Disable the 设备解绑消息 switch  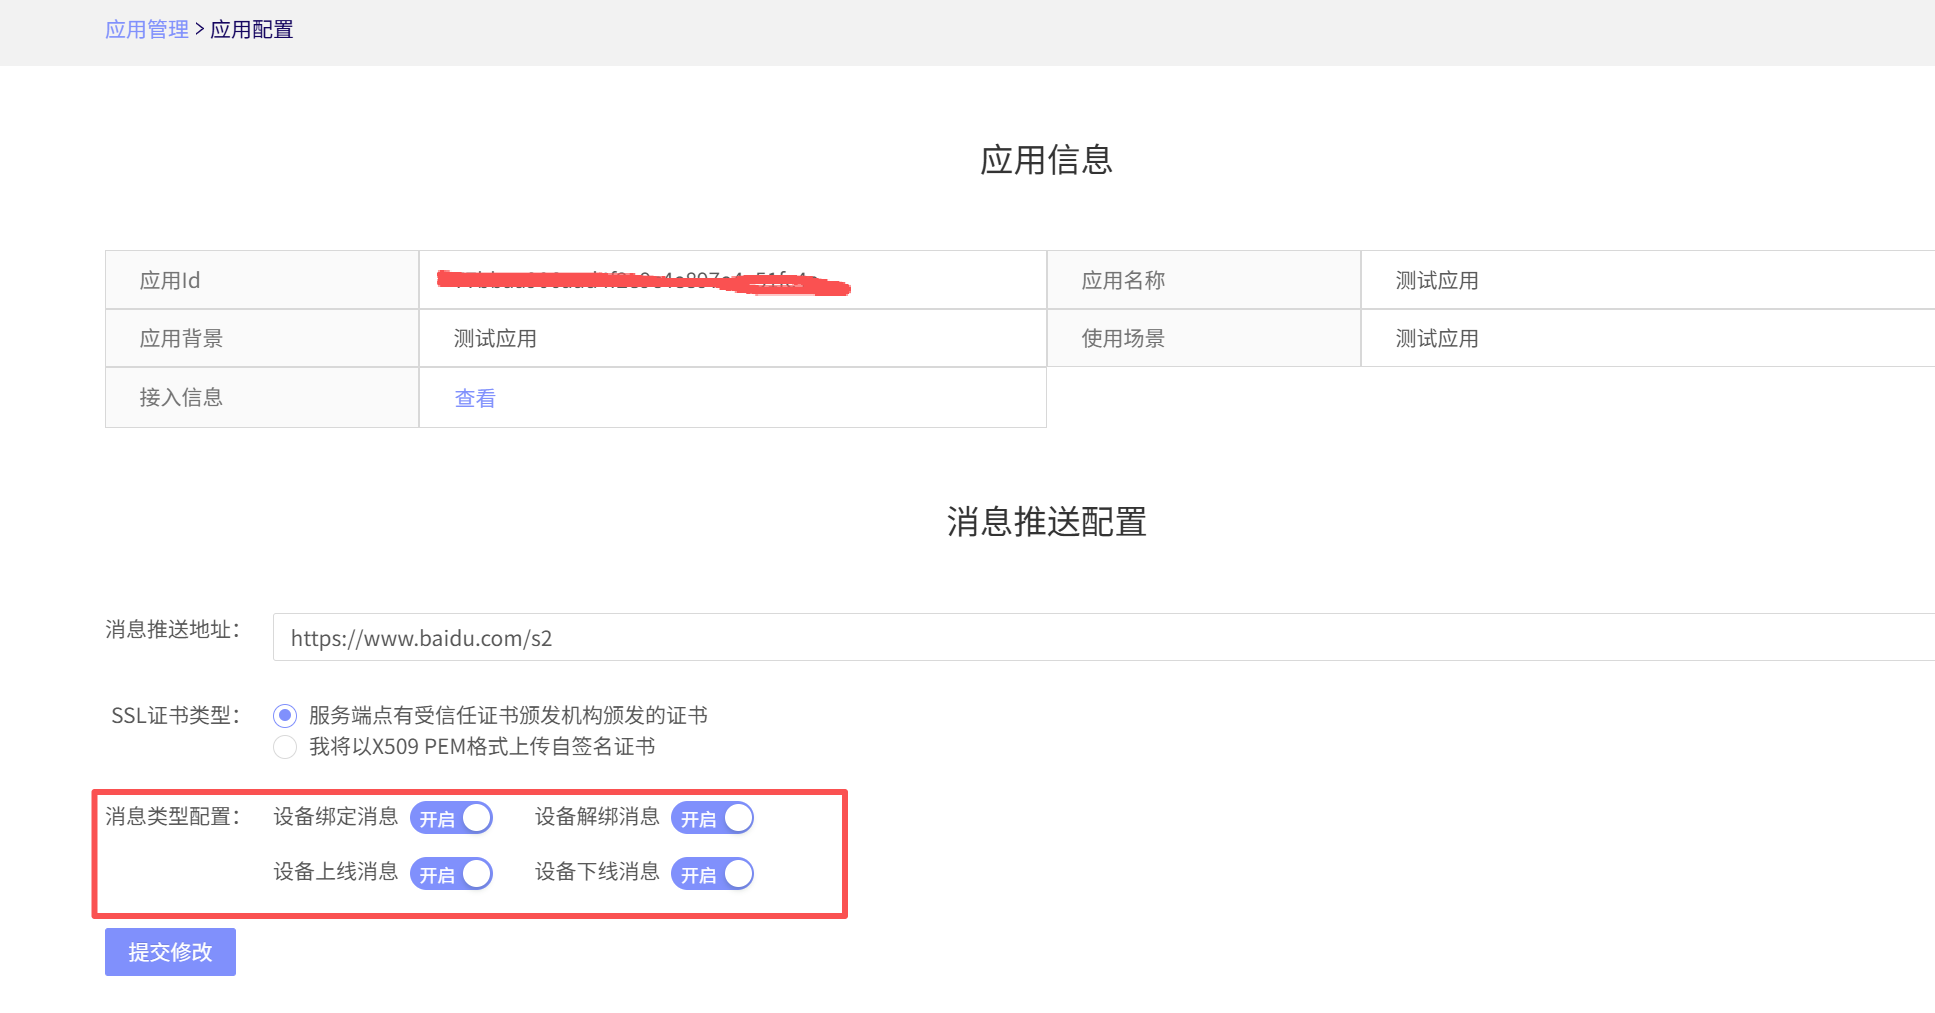coord(712,818)
